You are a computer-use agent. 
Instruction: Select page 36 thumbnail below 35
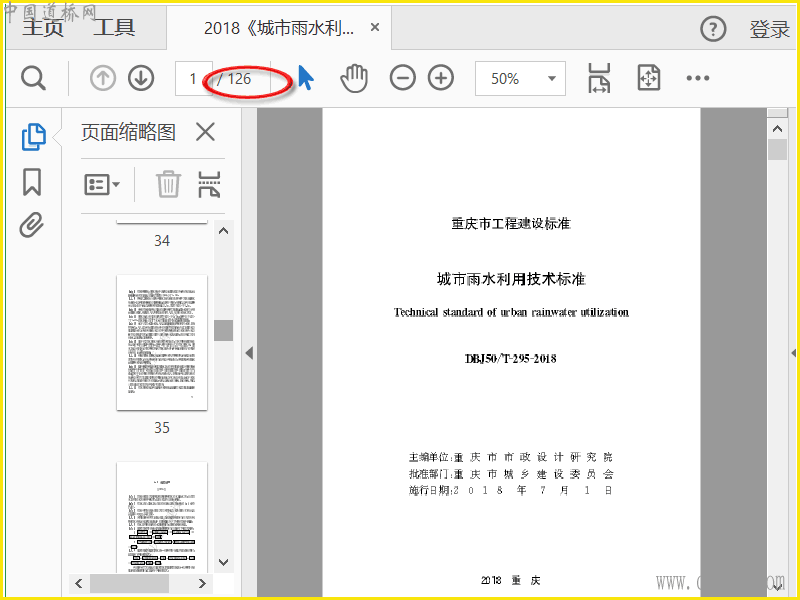coord(162,517)
